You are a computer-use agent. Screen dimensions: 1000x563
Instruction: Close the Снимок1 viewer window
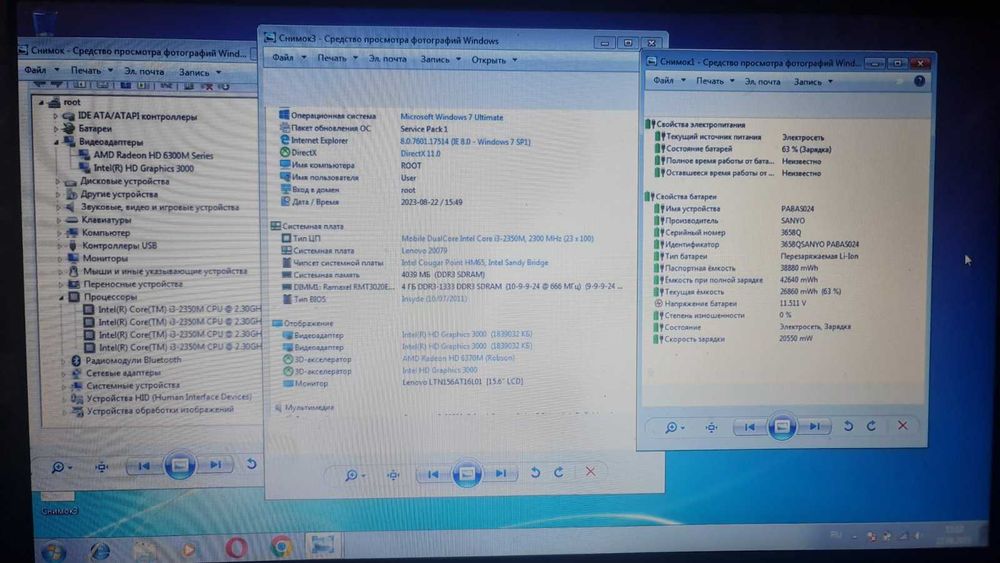click(x=920, y=63)
